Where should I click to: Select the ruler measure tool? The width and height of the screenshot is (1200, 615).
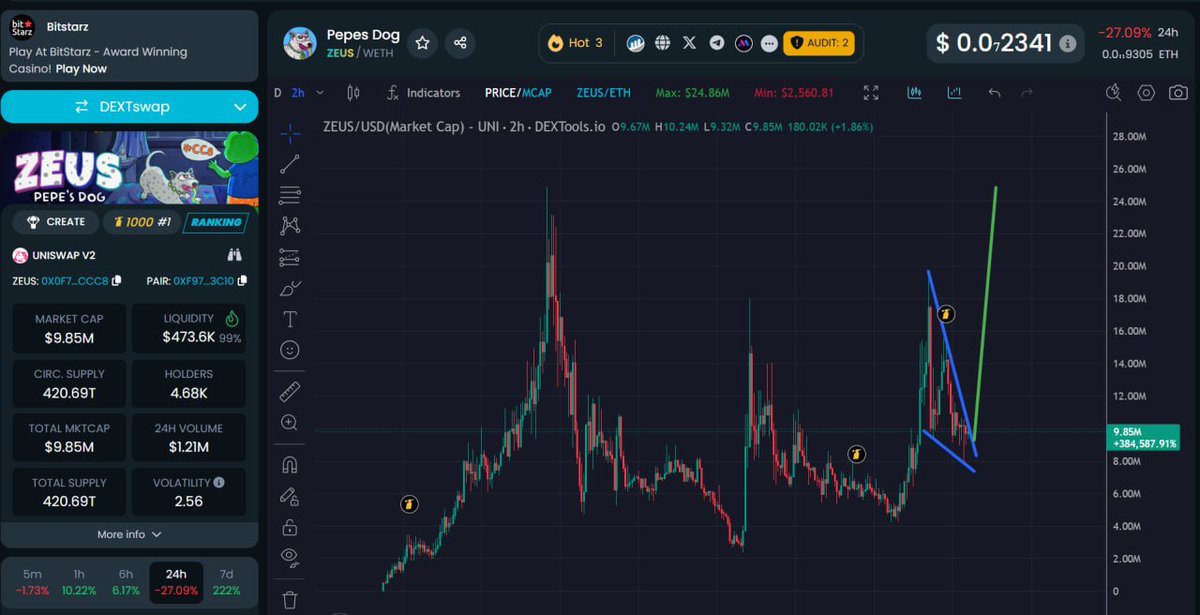coord(290,391)
